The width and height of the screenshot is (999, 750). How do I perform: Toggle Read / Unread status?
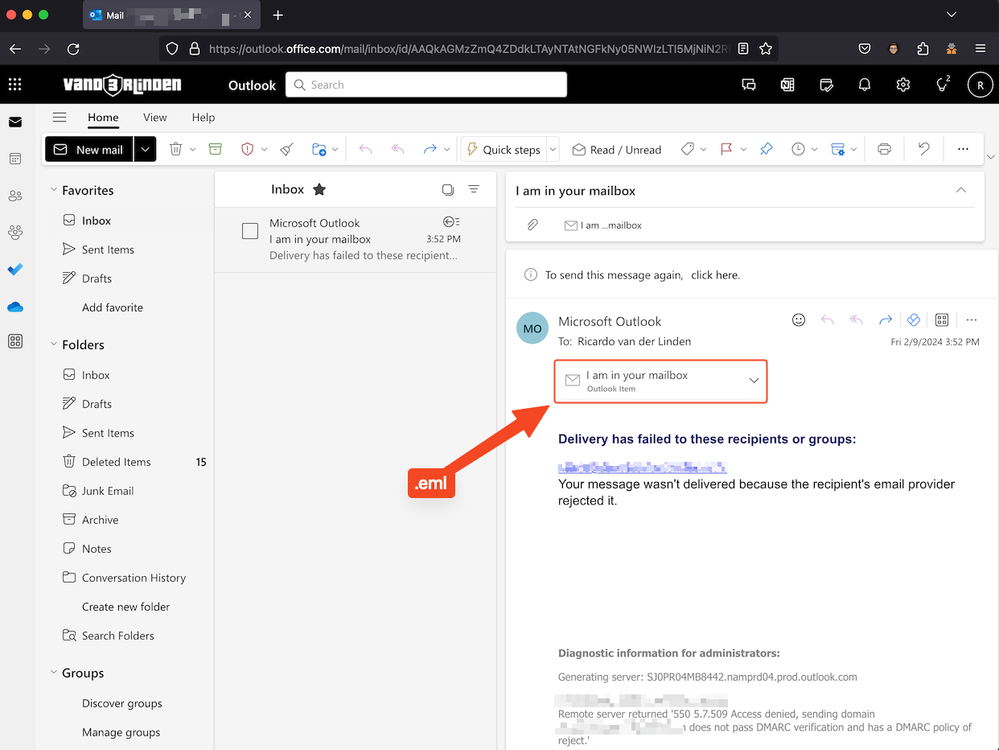point(617,149)
